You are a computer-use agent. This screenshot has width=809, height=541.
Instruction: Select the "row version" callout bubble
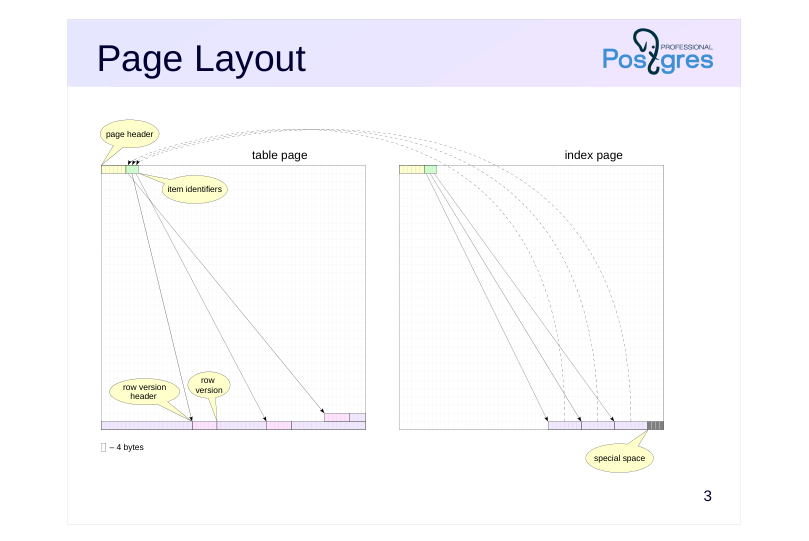pyautogui.click(x=208, y=385)
